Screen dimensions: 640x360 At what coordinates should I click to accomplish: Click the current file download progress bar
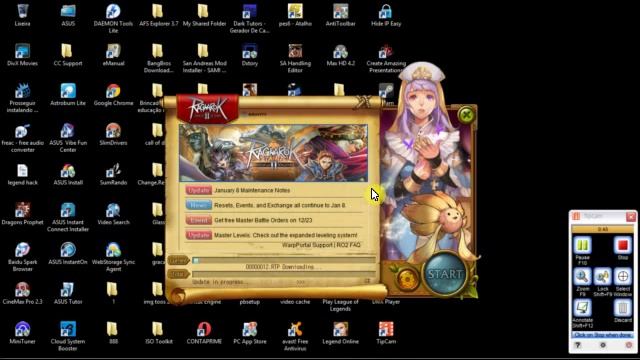pyautogui.click(x=284, y=260)
